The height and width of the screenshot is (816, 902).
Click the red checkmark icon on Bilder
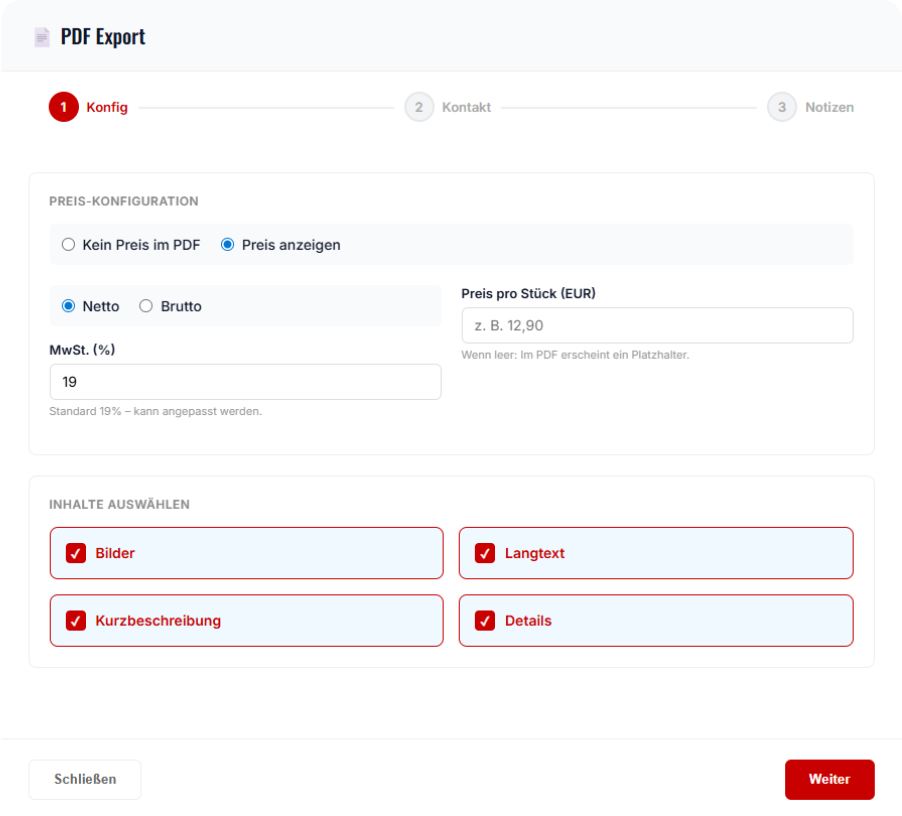[75, 553]
